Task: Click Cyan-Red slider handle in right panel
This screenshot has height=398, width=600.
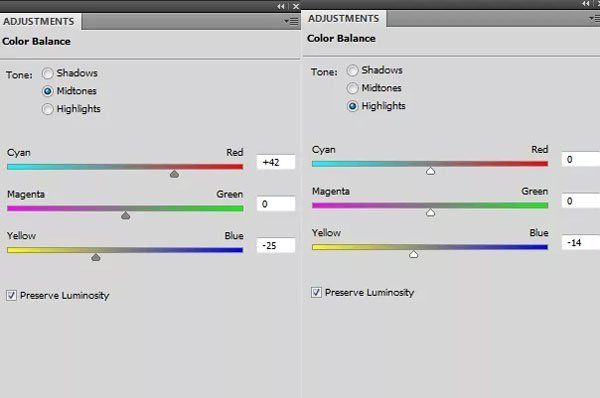Action: 430,171
